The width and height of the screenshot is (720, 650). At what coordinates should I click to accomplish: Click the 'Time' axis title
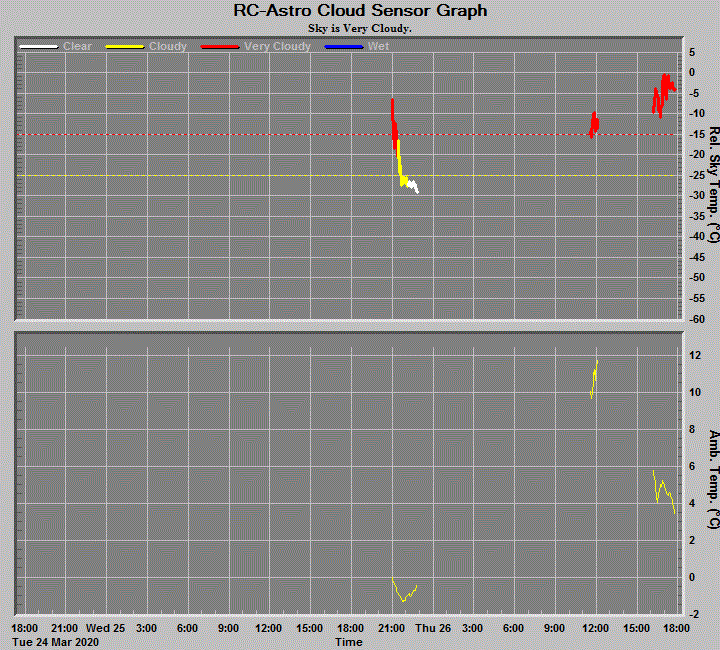(x=349, y=642)
